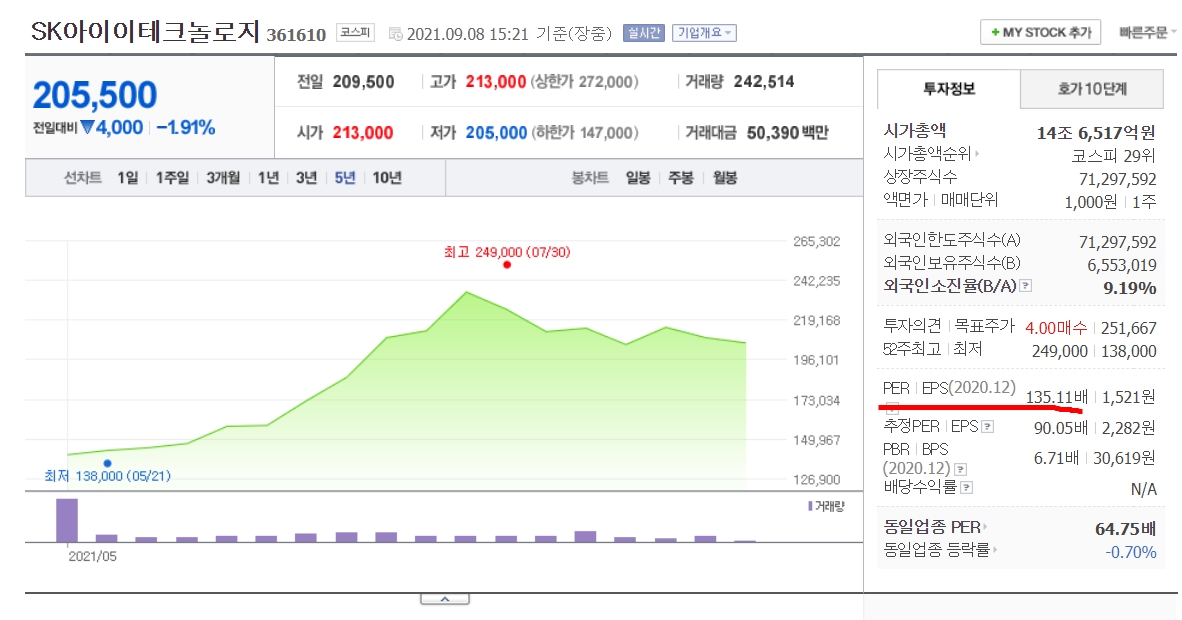Click the MY STOCK 추가 button
This screenshot has width=1182, height=620.
click(1040, 32)
